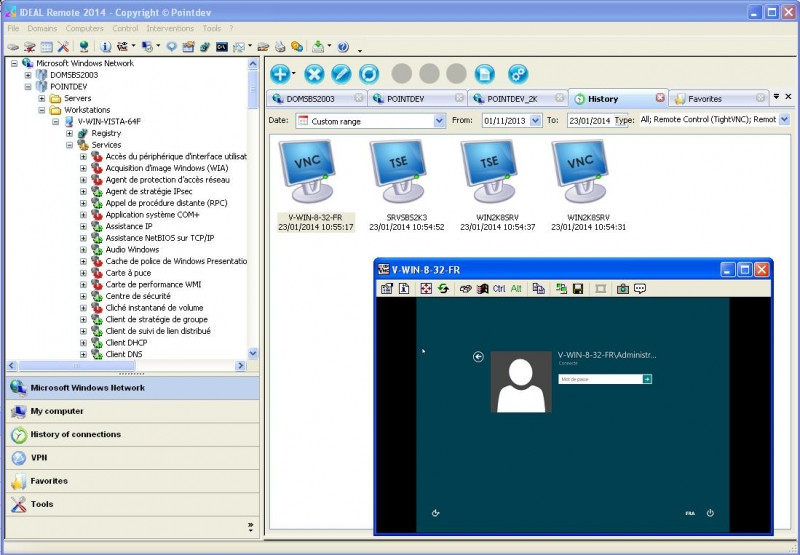Open the Interventions menu
The width and height of the screenshot is (800, 555).
pyautogui.click(x=170, y=29)
